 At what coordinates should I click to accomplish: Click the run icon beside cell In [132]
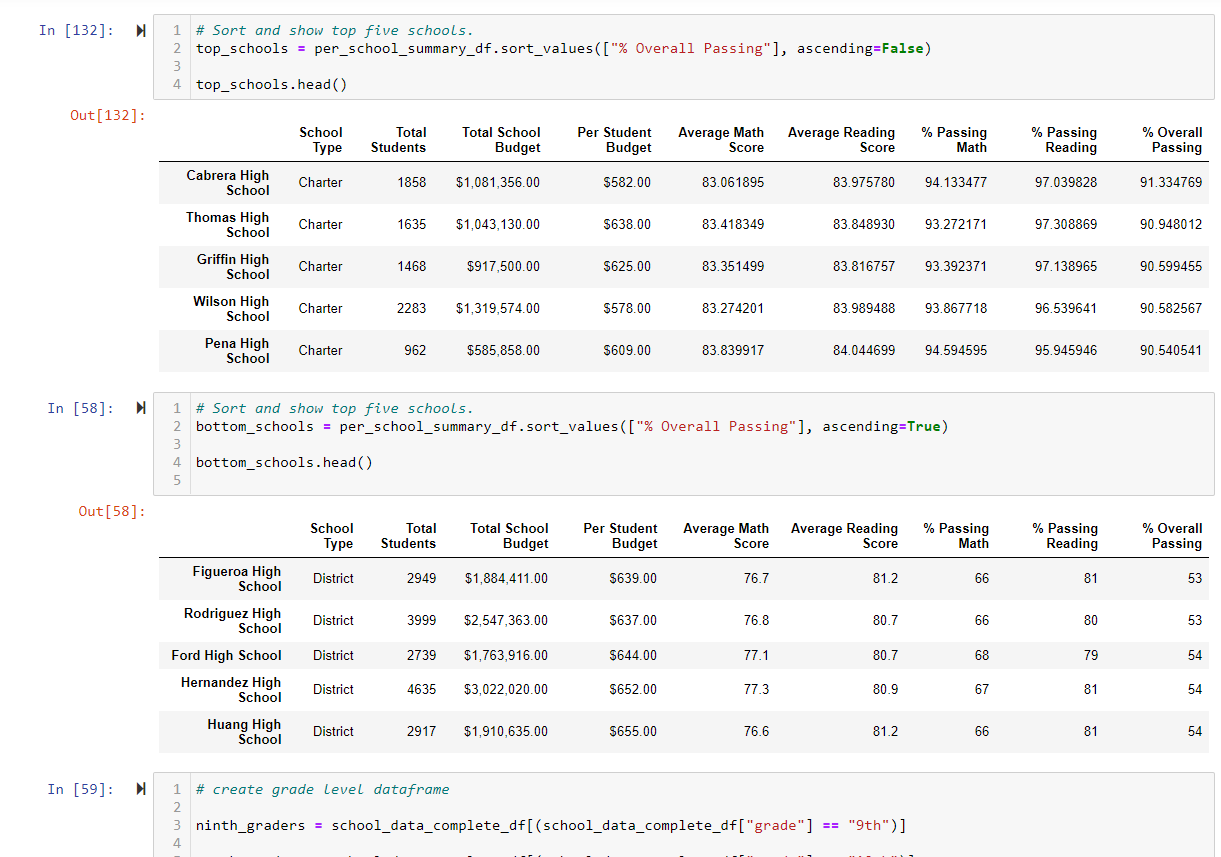click(140, 30)
